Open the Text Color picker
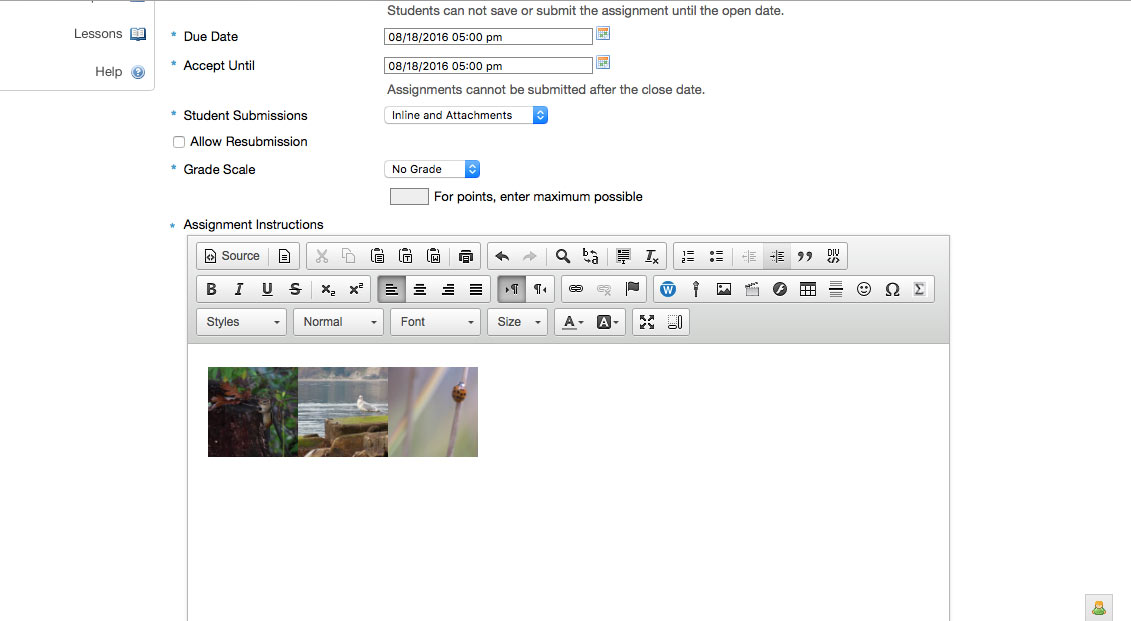Viewport: 1131px width, 621px height. (573, 322)
